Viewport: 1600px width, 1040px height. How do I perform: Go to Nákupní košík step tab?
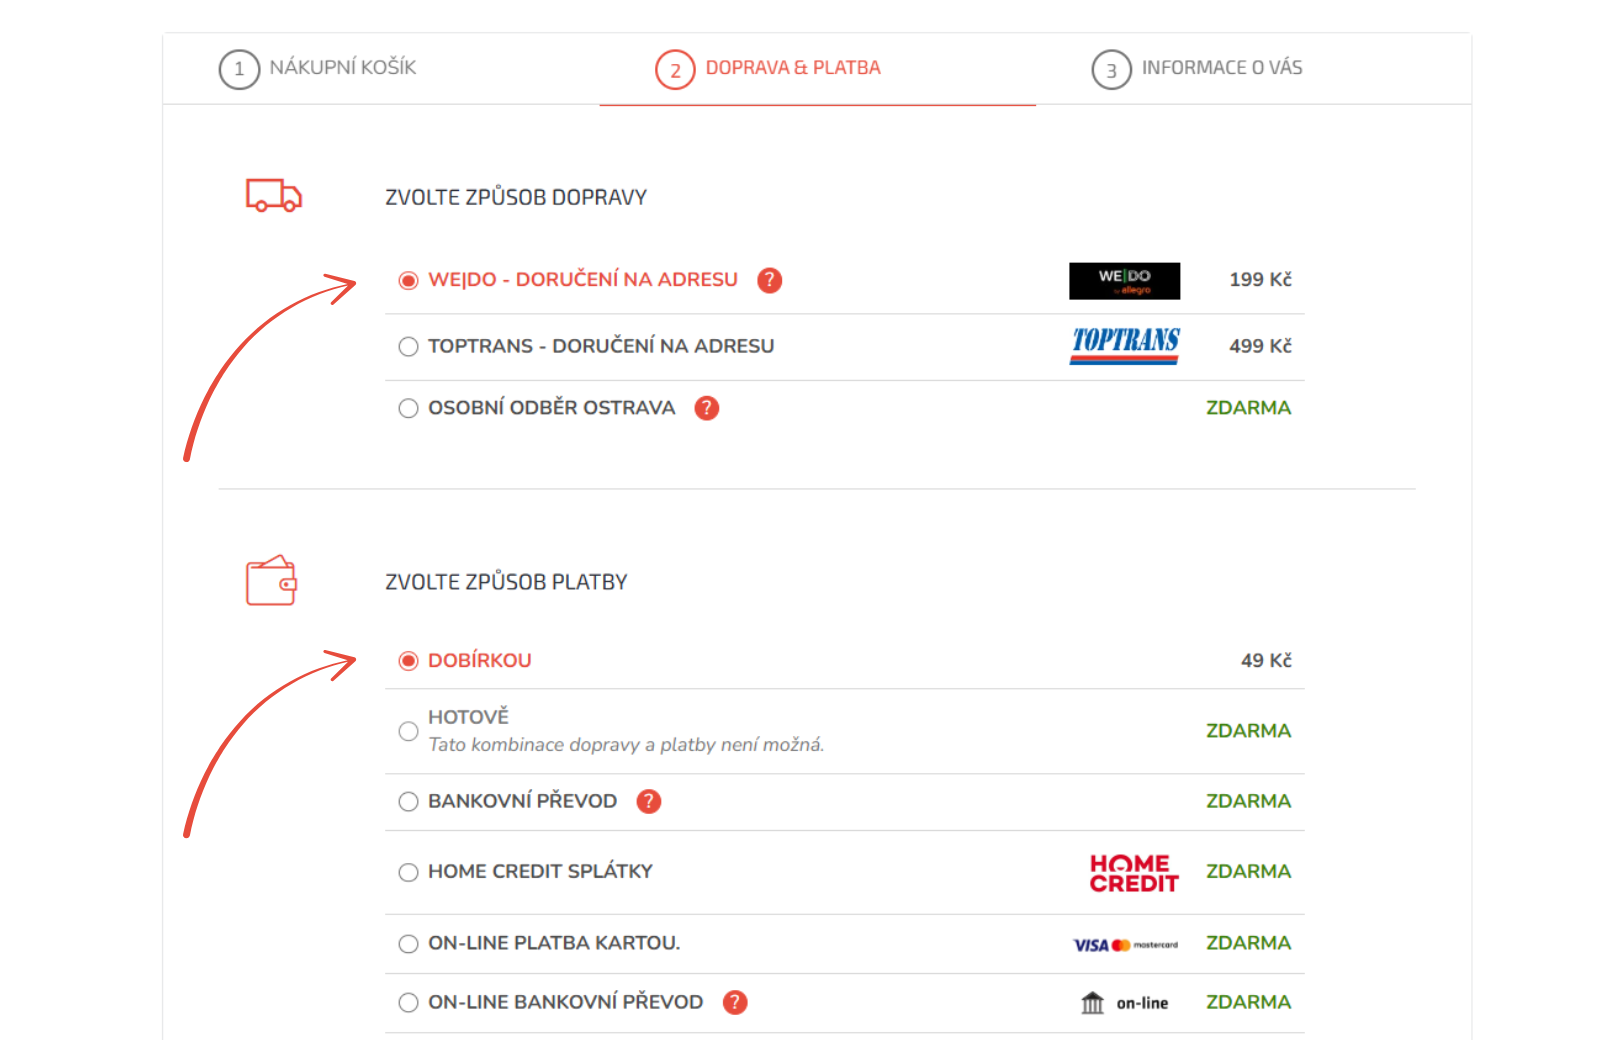pyautogui.click(x=318, y=69)
